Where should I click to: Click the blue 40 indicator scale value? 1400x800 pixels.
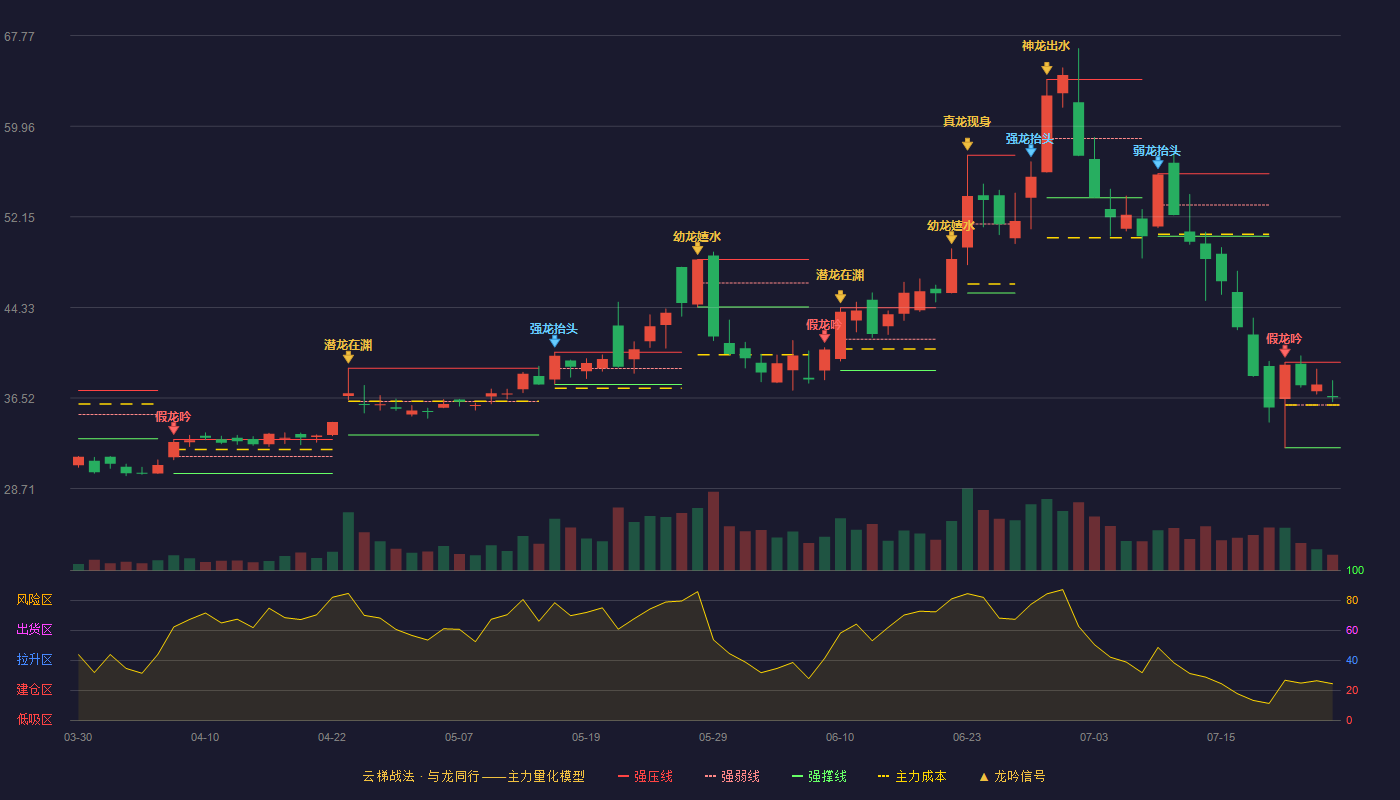coord(1352,660)
